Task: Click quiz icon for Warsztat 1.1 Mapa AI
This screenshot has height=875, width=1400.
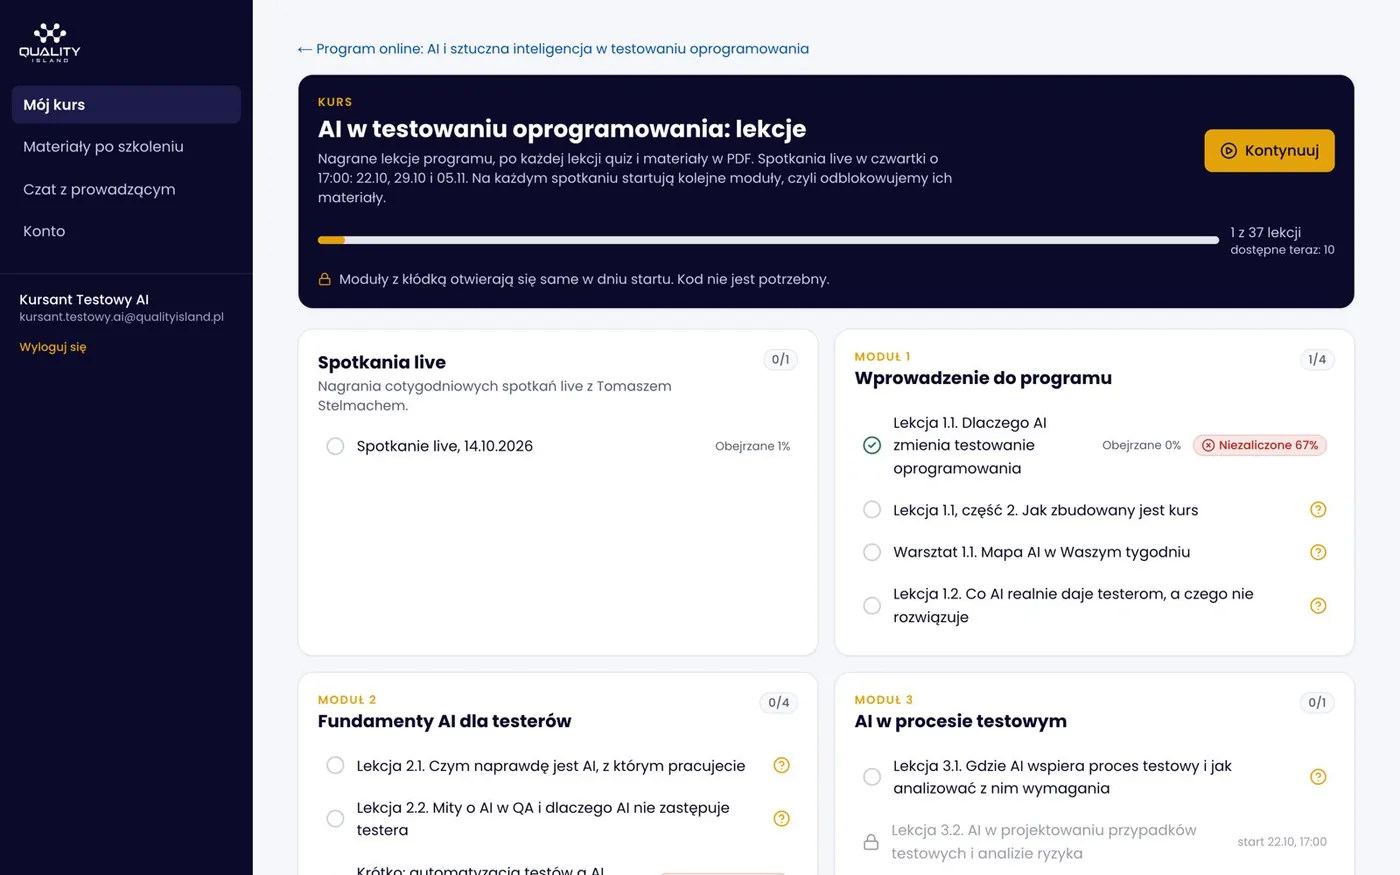Action: (x=1318, y=552)
